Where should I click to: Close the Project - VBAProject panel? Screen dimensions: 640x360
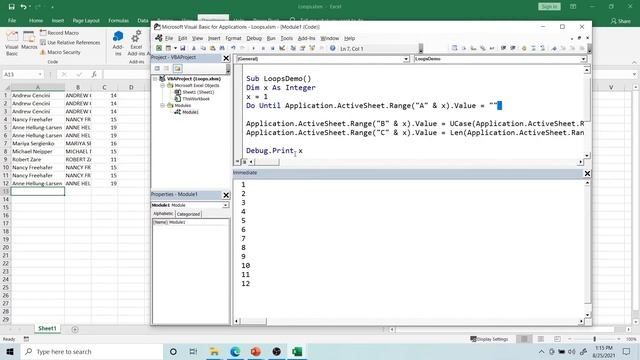226,58
